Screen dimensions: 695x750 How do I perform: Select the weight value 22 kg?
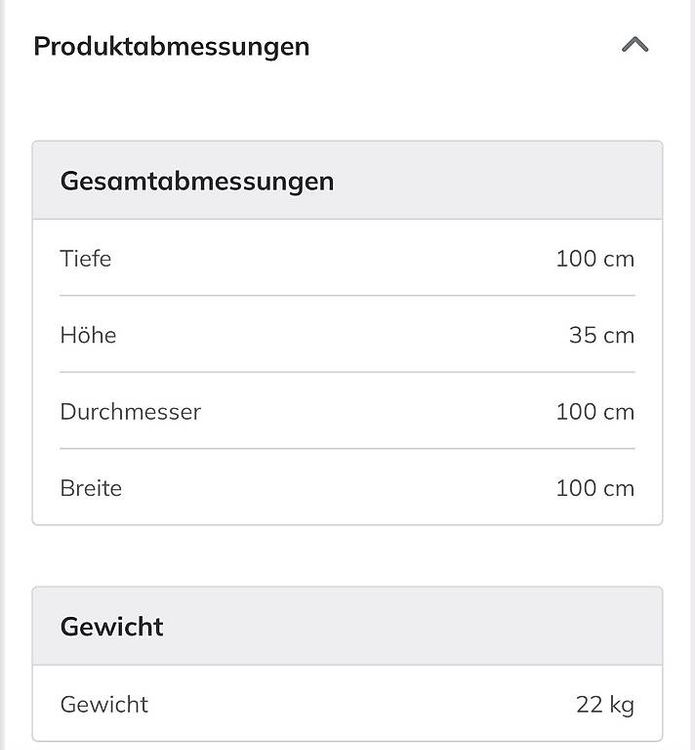tap(605, 705)
